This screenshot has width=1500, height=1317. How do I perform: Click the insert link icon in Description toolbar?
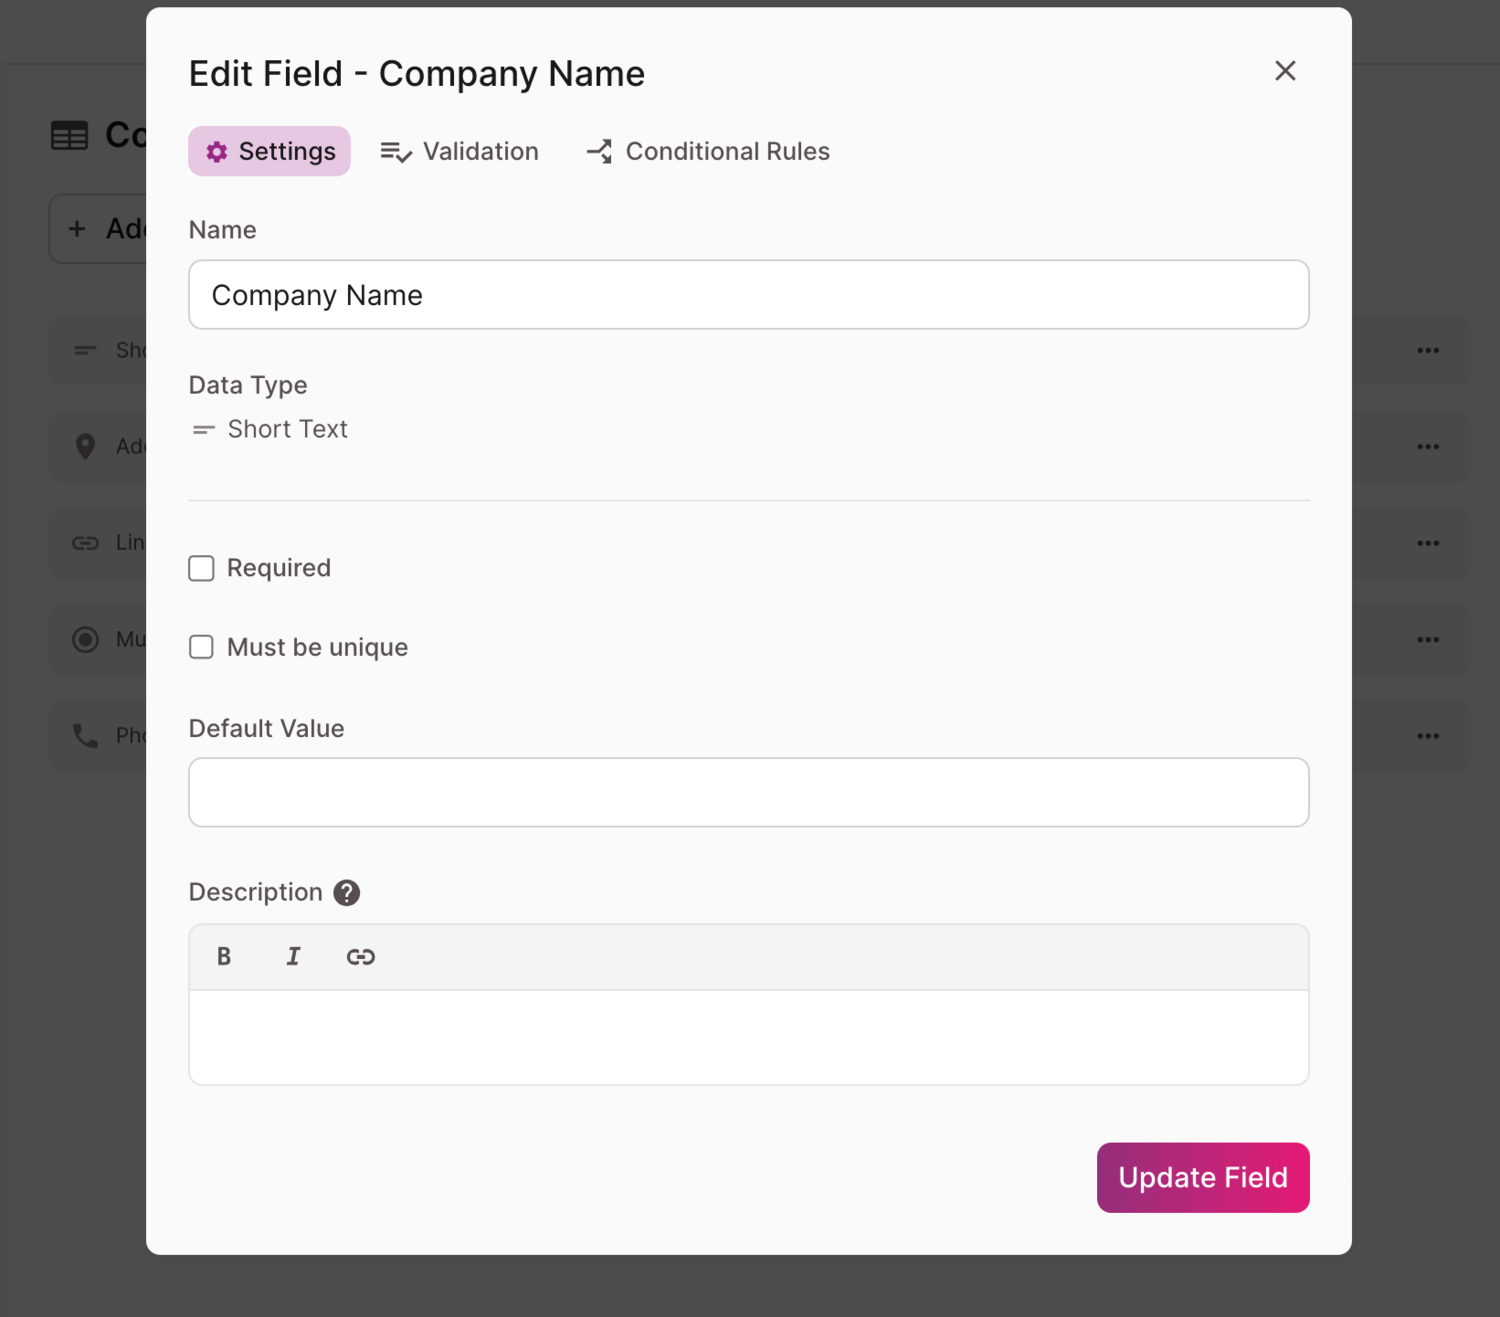[x=361, y=957]
